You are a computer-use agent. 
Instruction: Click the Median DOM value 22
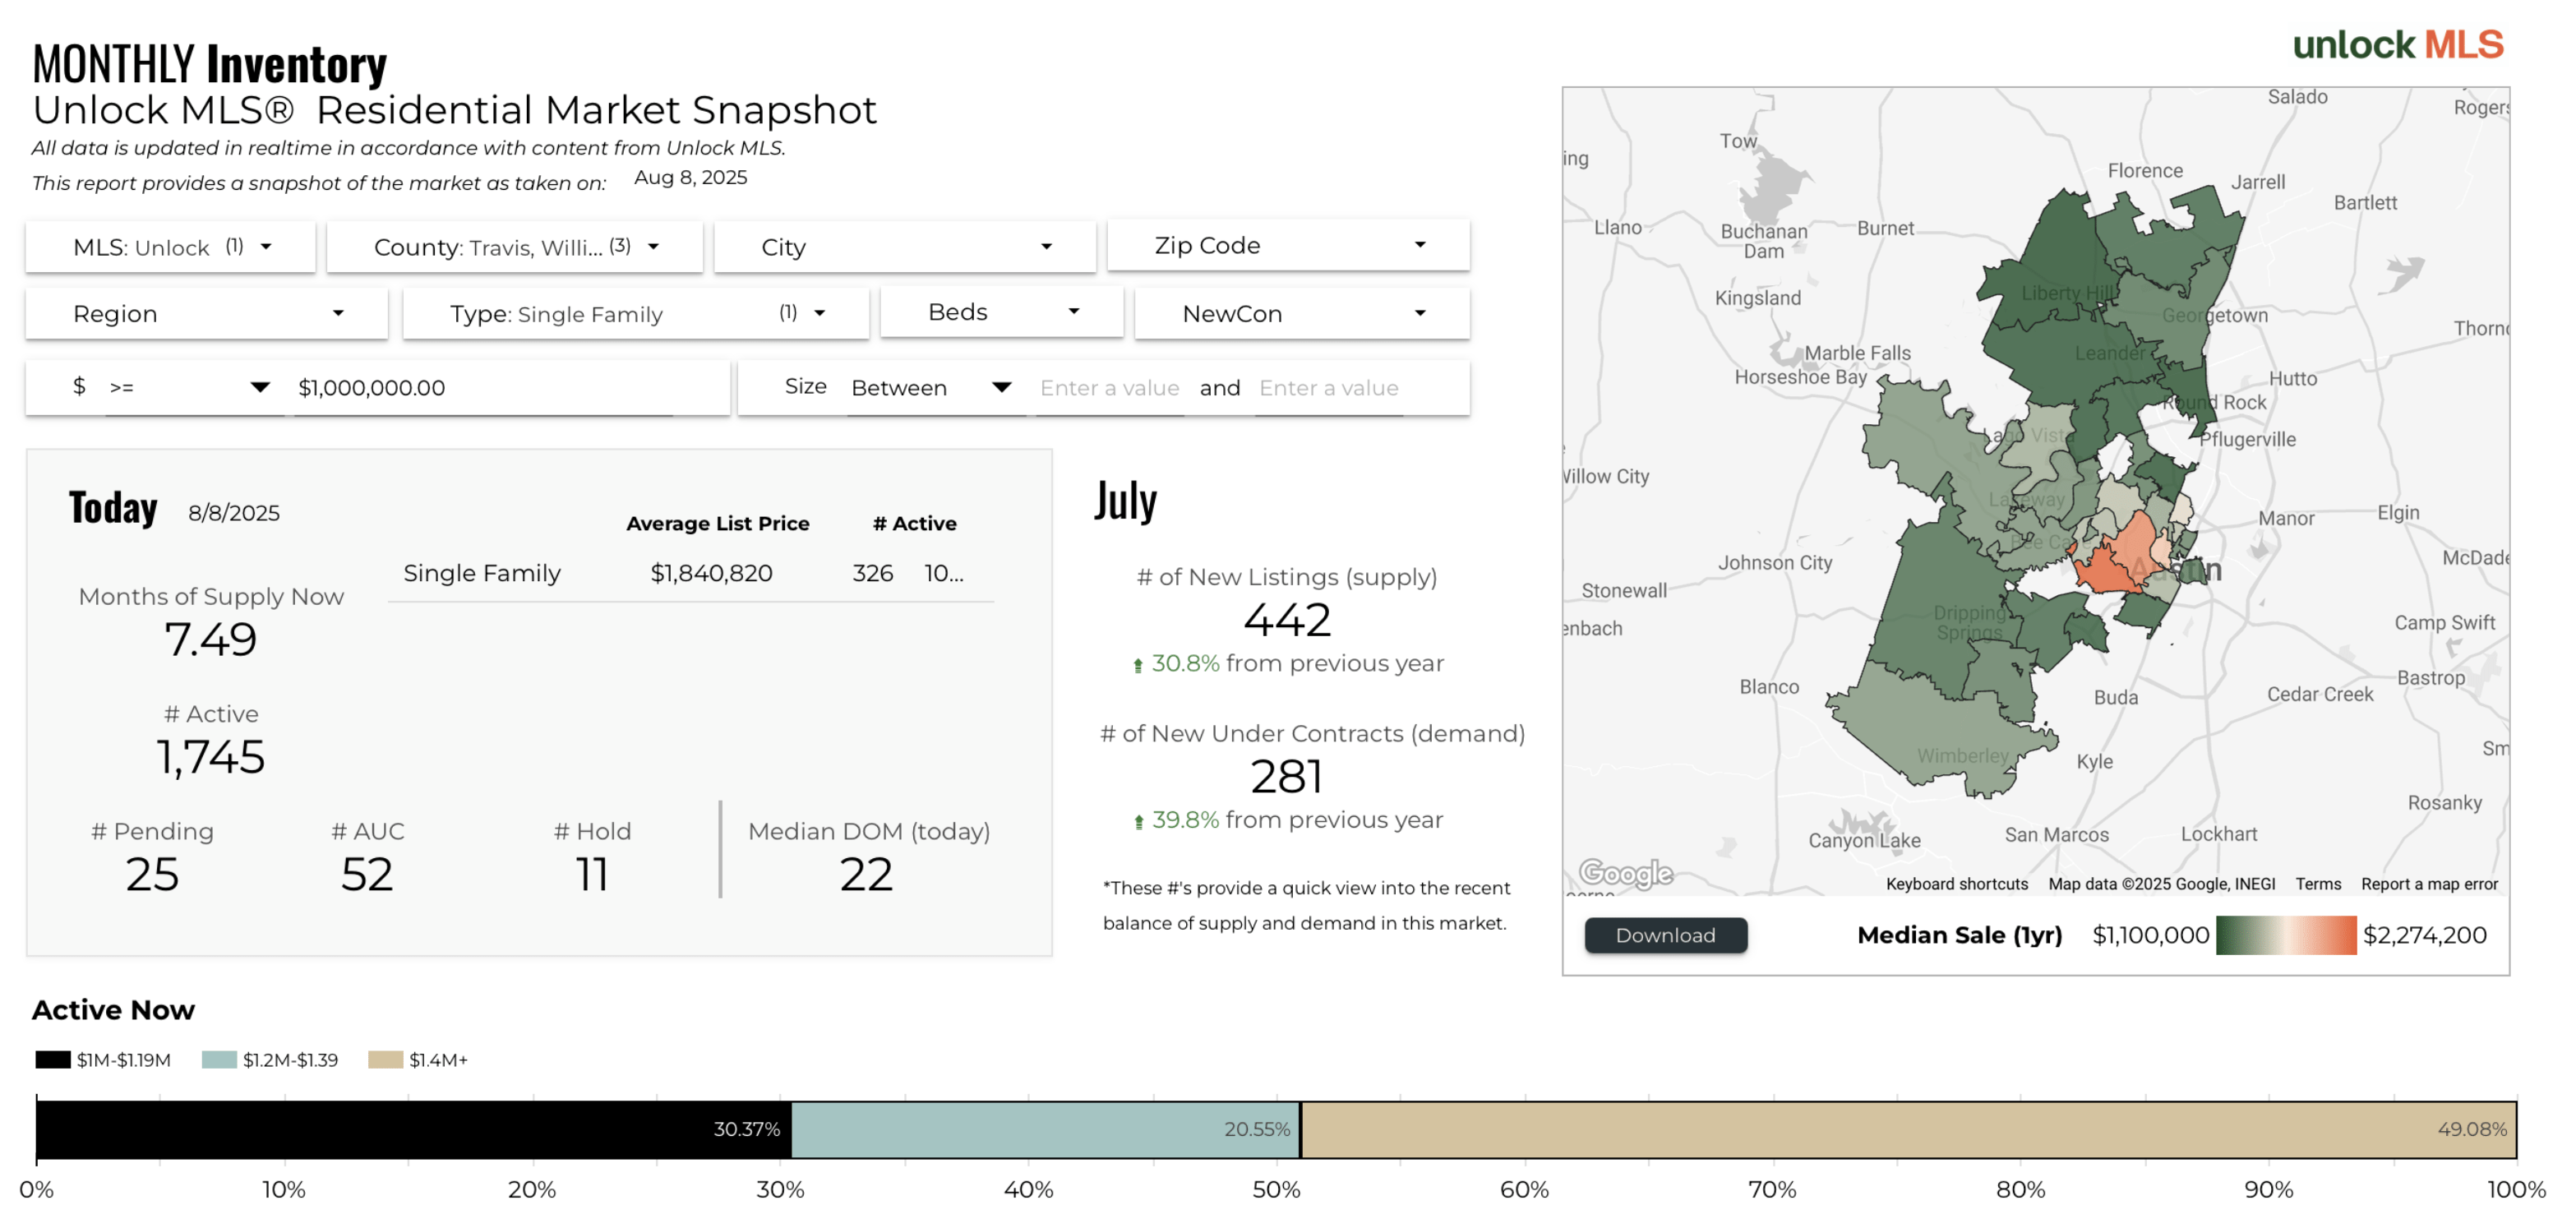tap(866, 875)
